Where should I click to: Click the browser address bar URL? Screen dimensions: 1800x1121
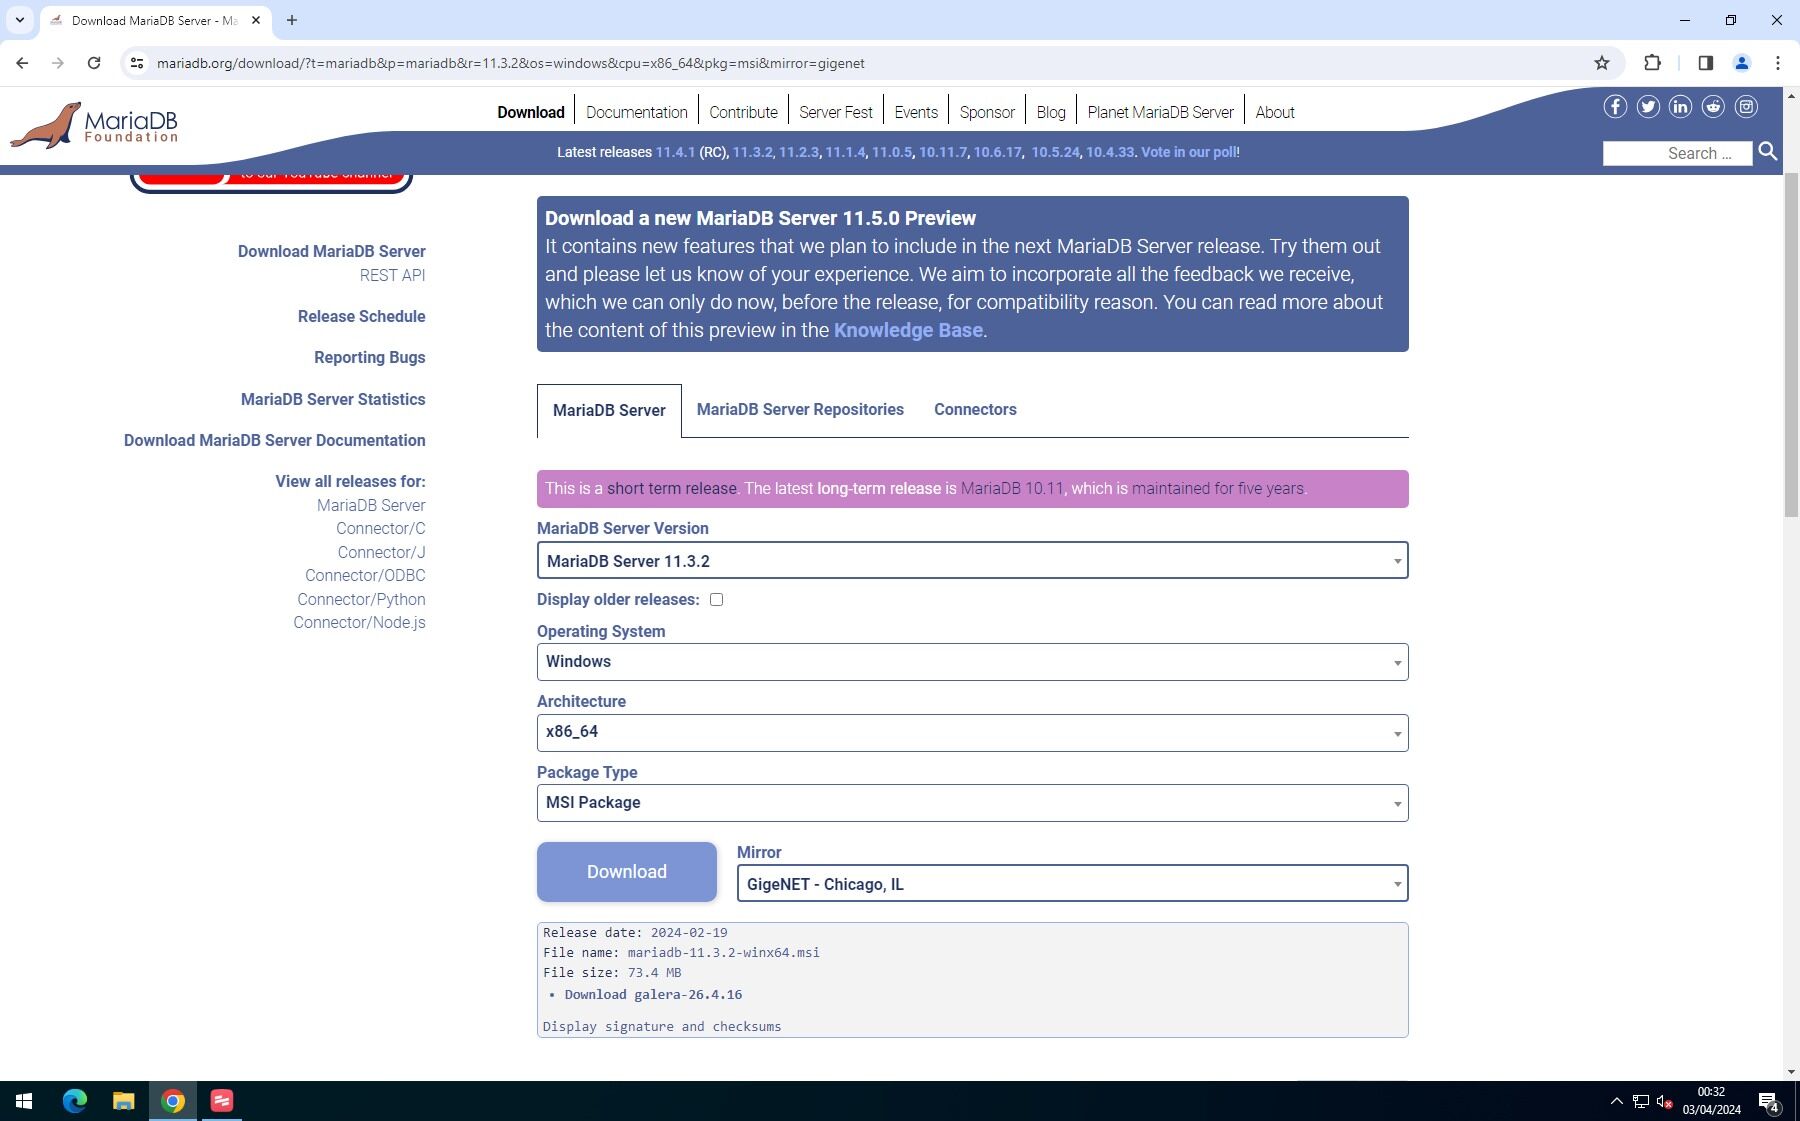coord(510,63)
